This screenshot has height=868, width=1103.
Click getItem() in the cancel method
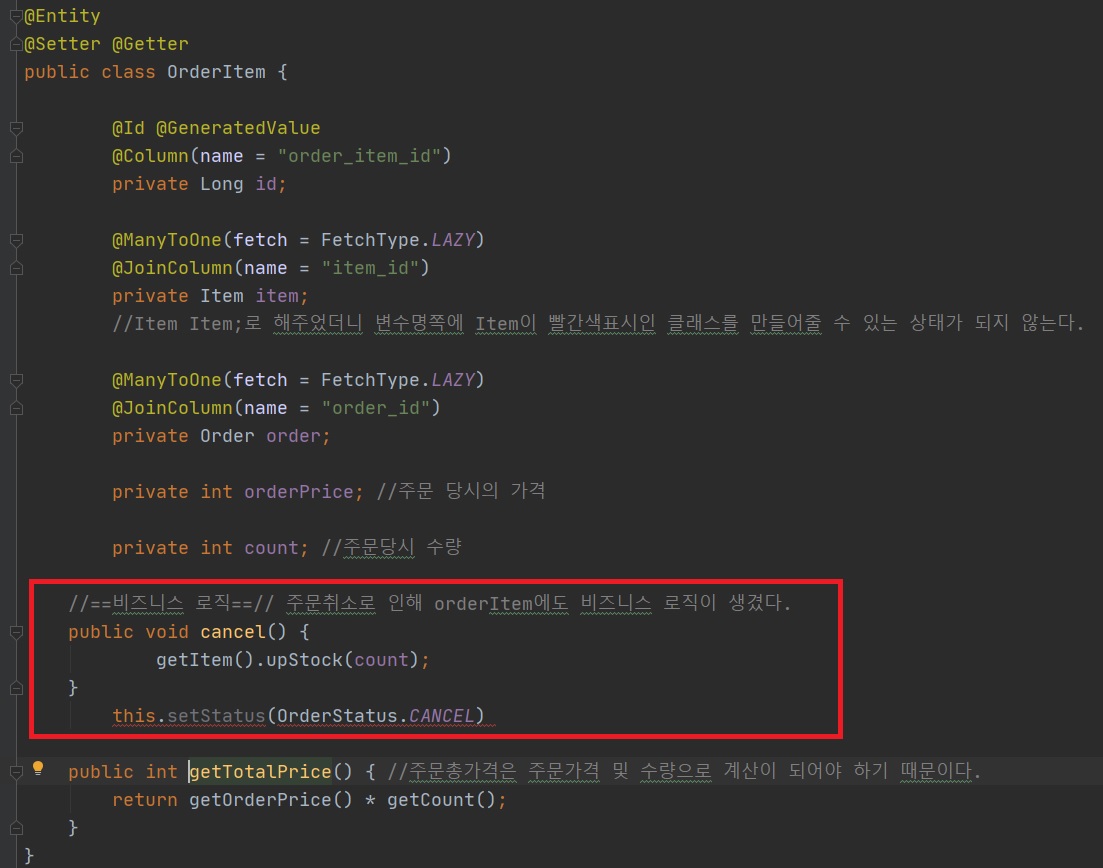tap(205, 659)
